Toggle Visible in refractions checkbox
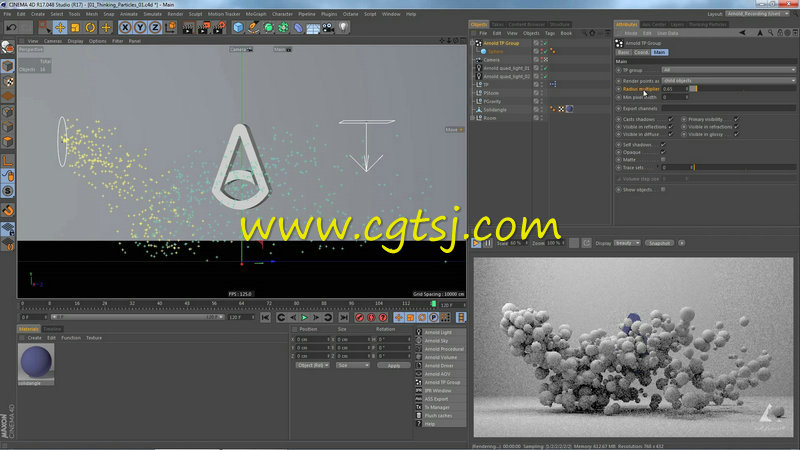Image resolution: width=800 pixels, height=450 pixels. click(736, 127)
